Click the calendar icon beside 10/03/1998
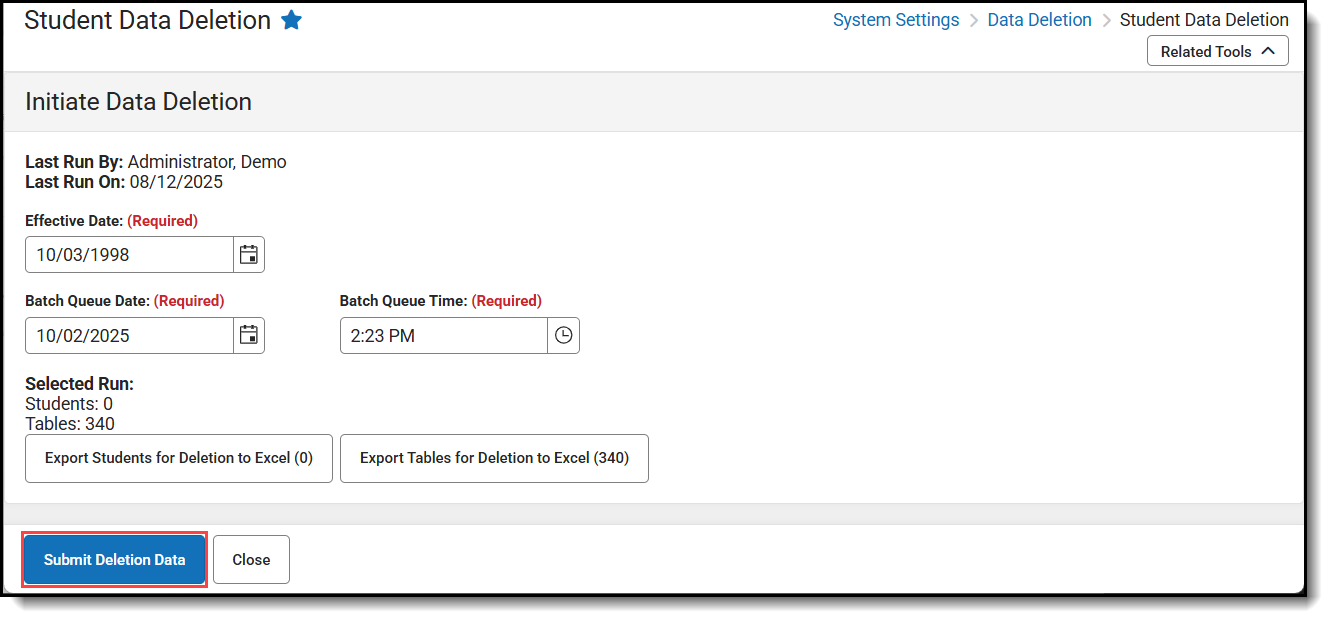The image size is (1332, 622). [x=248, y=254]
